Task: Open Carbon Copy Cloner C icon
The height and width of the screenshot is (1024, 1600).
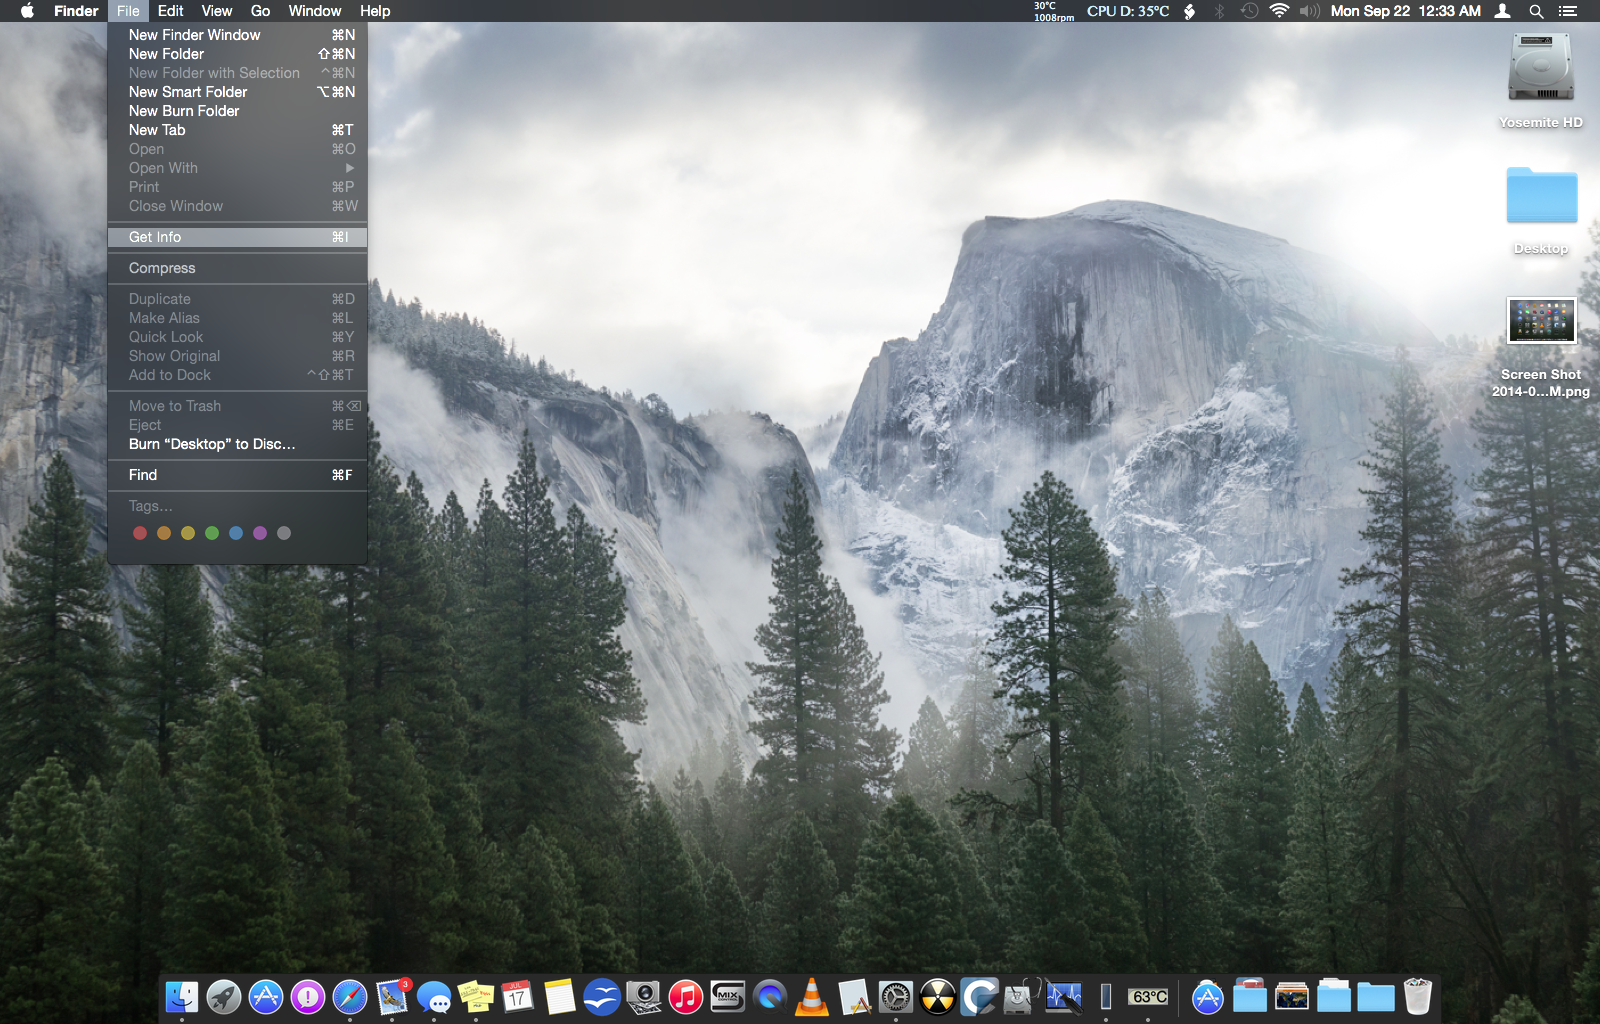Action: point(979,997)
